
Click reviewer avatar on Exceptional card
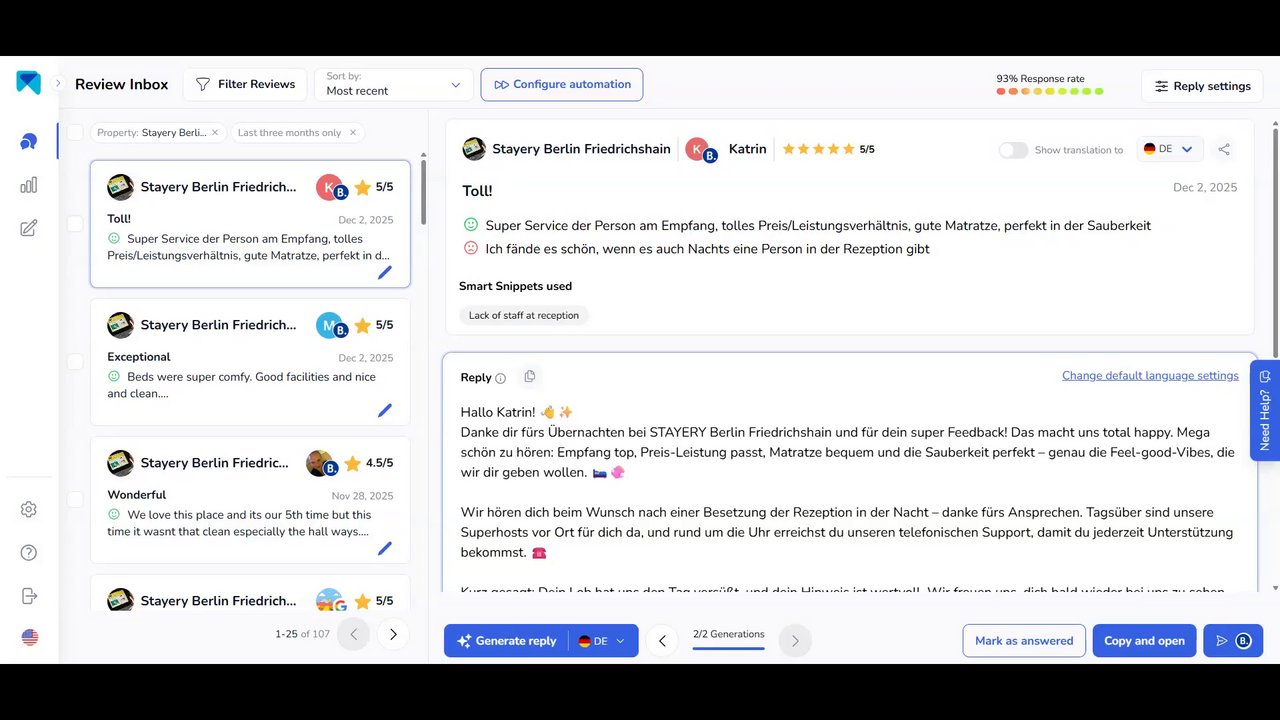tap(331, 325)
